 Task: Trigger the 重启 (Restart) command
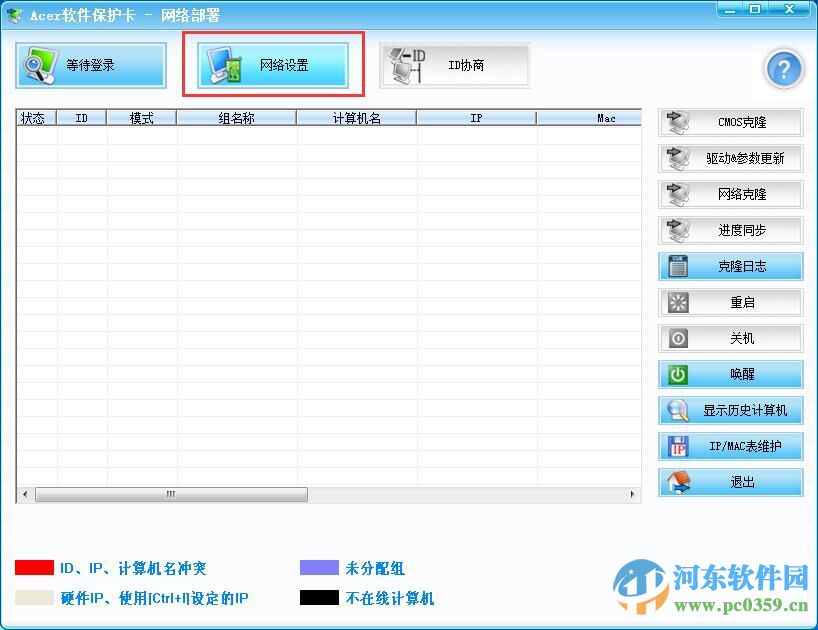pyautogui.click(x=729, y=302)
